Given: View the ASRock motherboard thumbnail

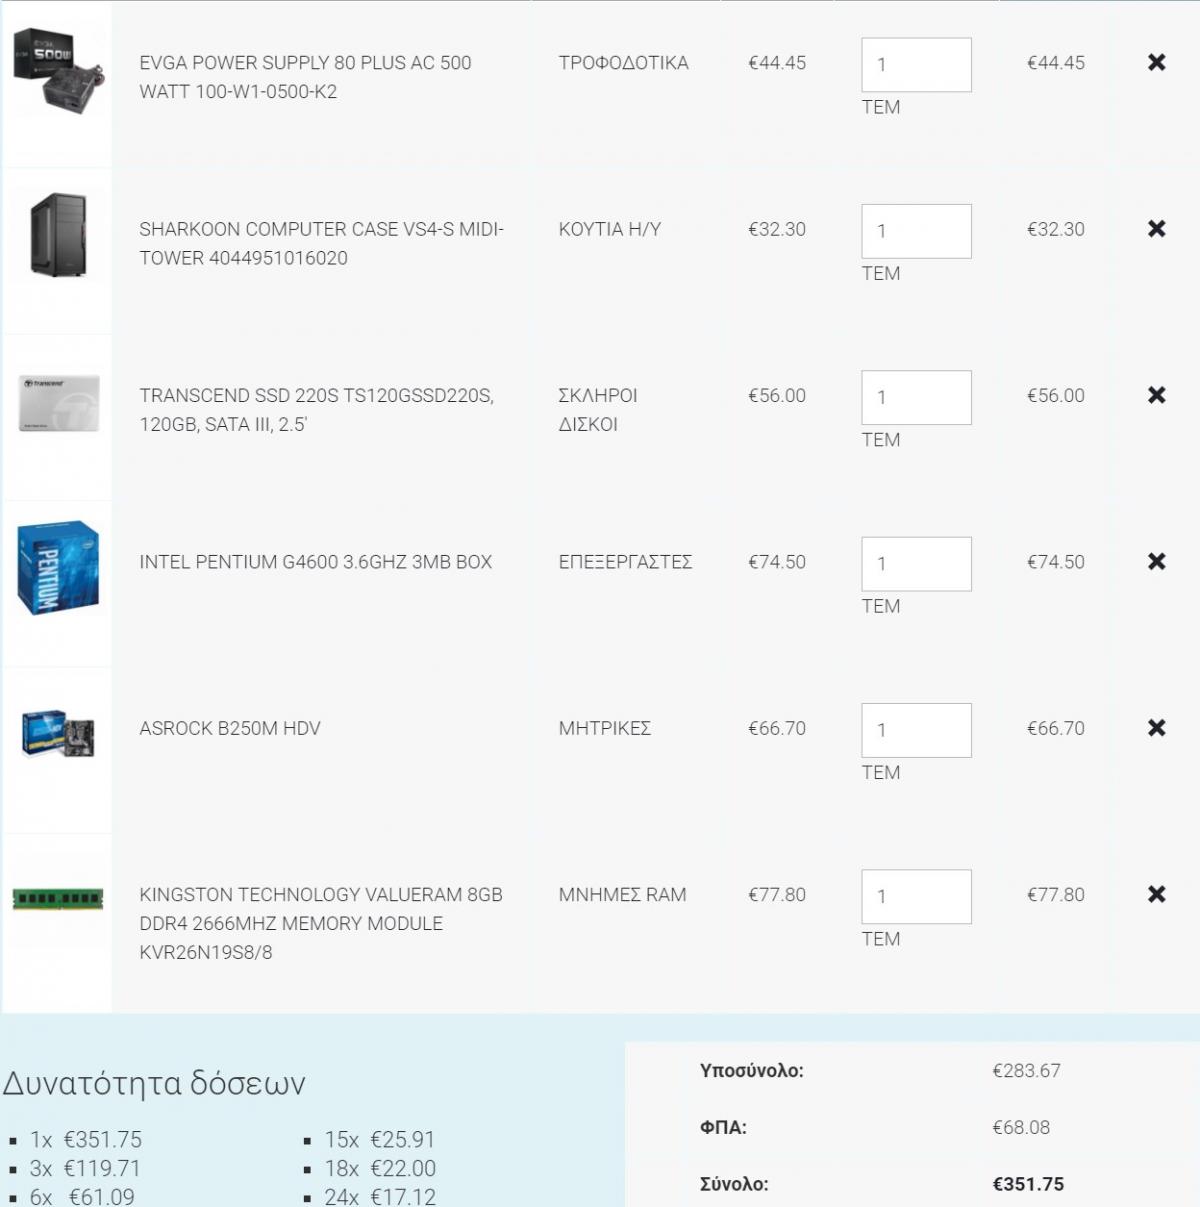Looking at the screenshot, I should pyautogui.click(x=58, y=733).
